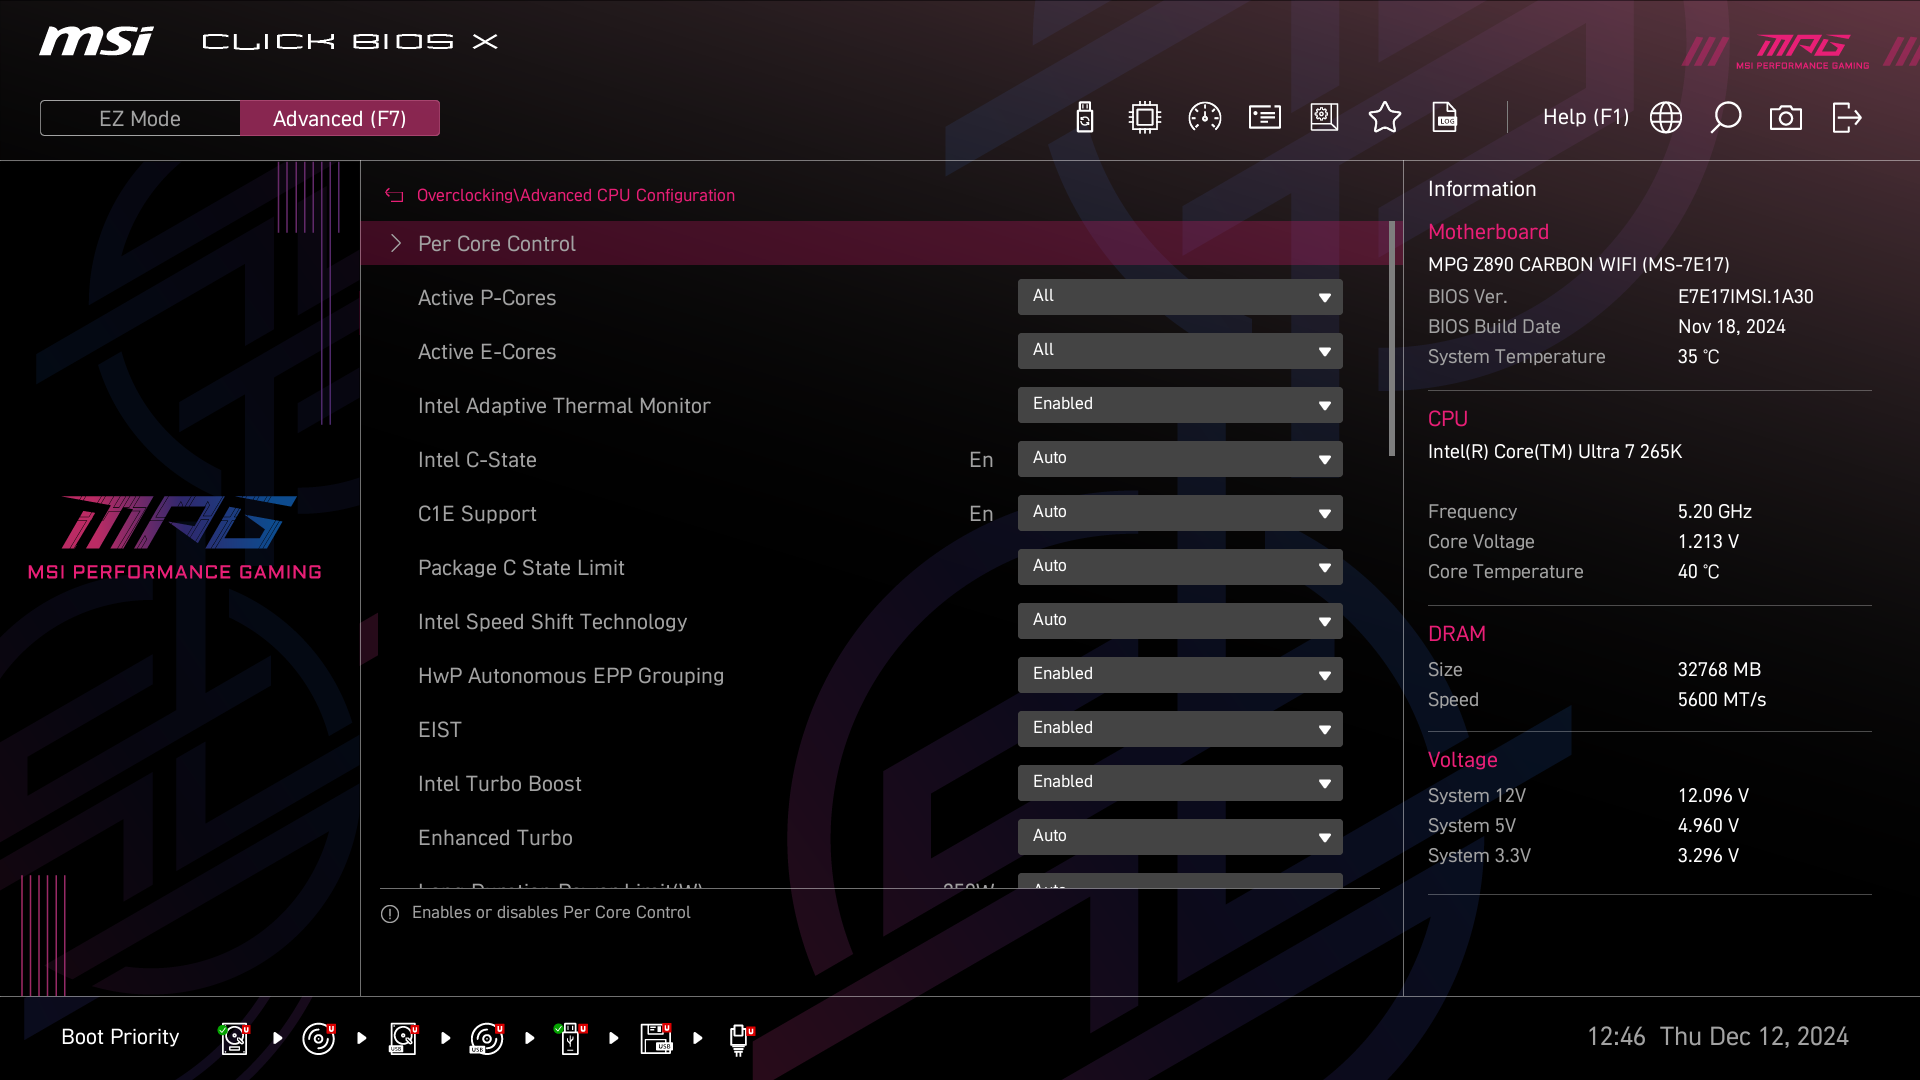Select the network boot device icon
The width and height of the screenshot is (1920, 1080).
740,1039
